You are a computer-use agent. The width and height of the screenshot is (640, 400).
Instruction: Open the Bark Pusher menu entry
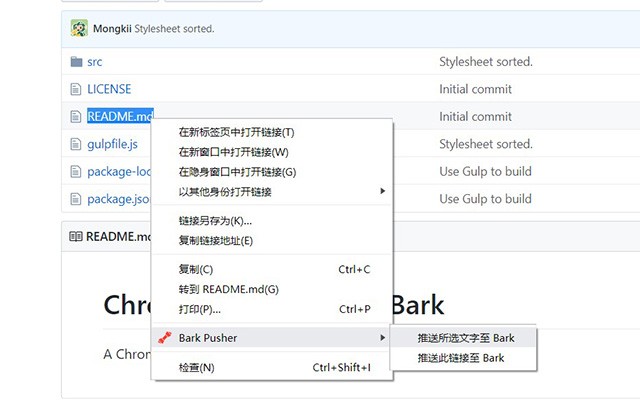click(x=272, y=338)
